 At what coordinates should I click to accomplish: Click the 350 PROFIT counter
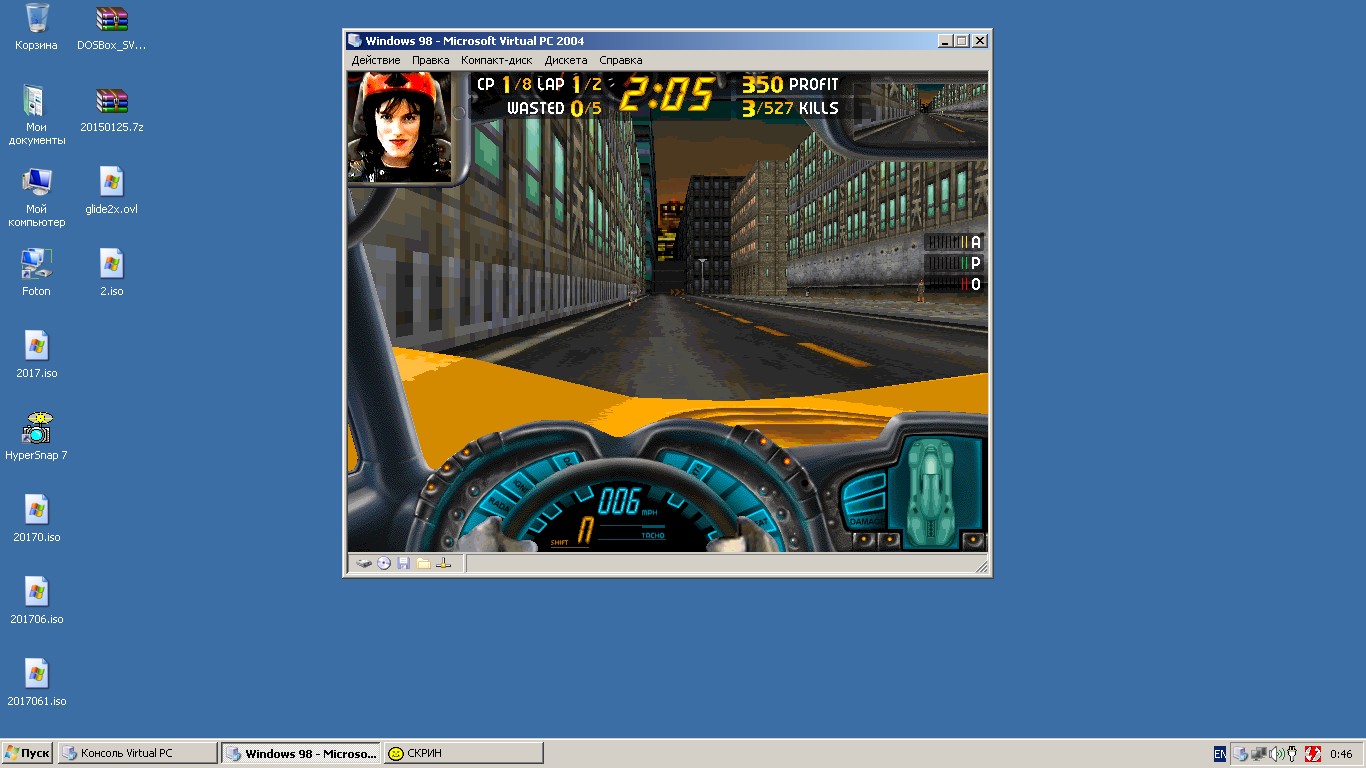click(x=790, y=85)
